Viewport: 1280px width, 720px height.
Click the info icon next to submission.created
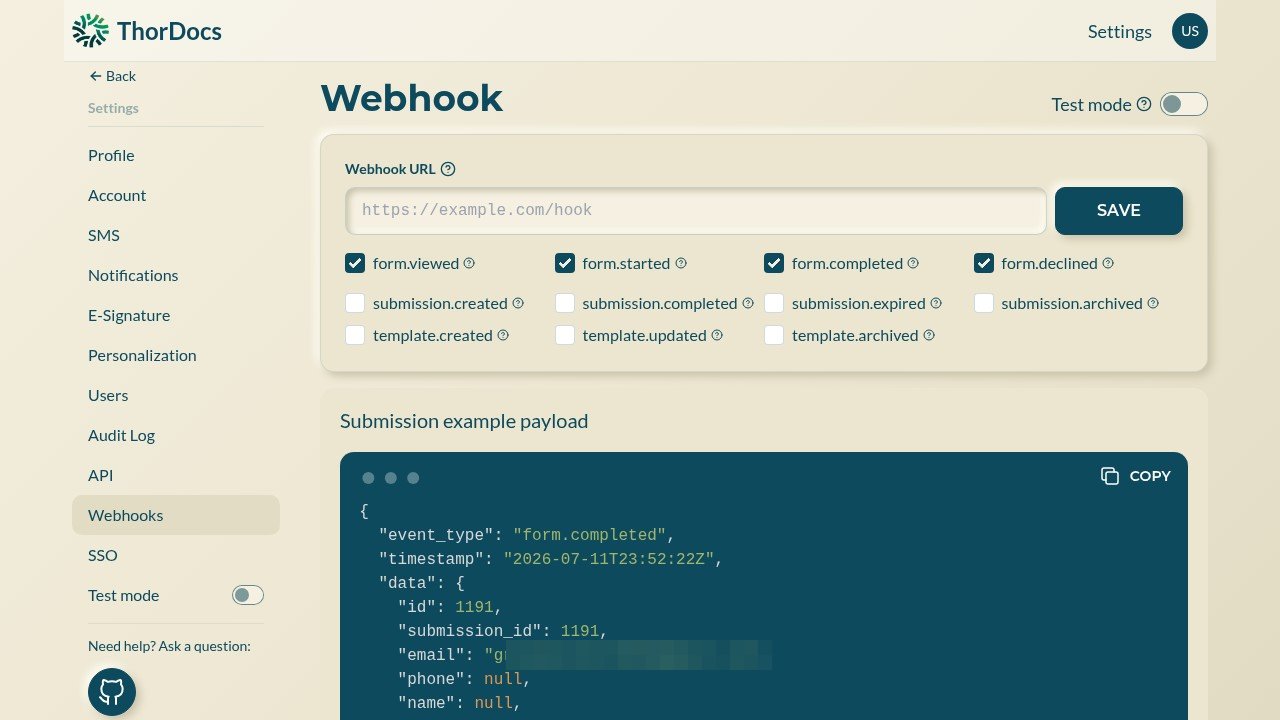518,303
